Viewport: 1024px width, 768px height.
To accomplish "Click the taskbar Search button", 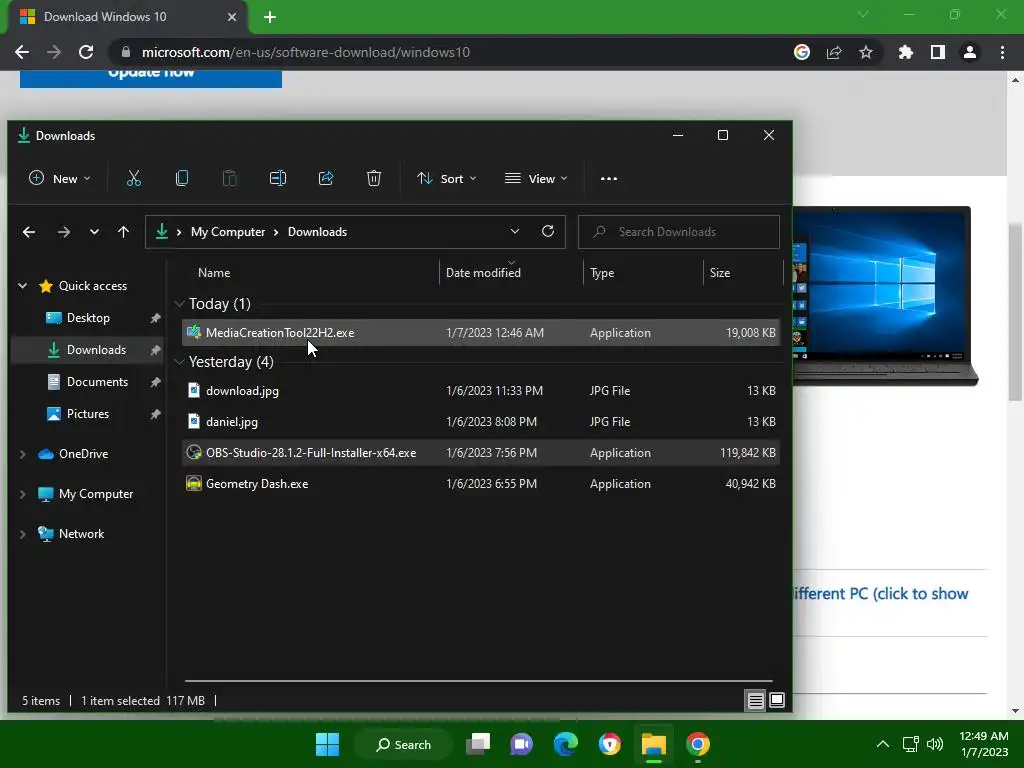I will coord(404,744).
